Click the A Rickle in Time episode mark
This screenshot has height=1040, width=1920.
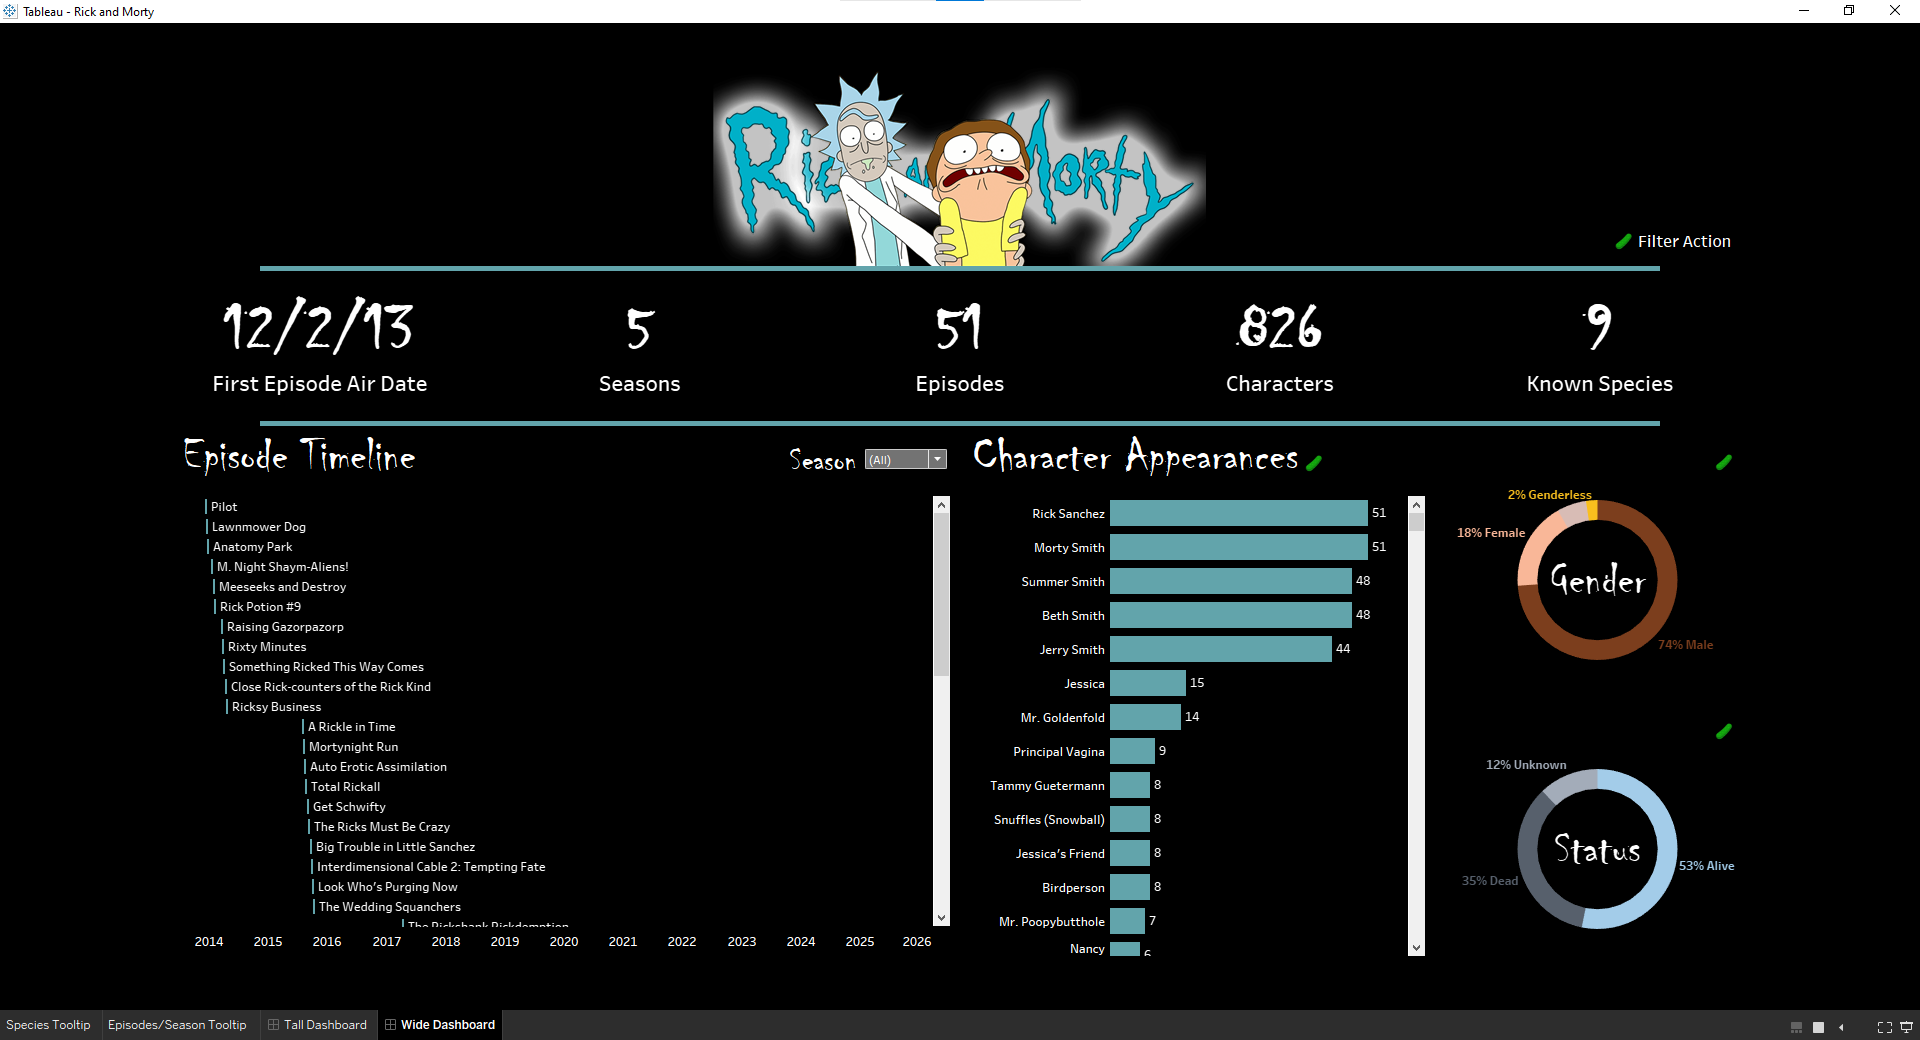pos(351,727)
